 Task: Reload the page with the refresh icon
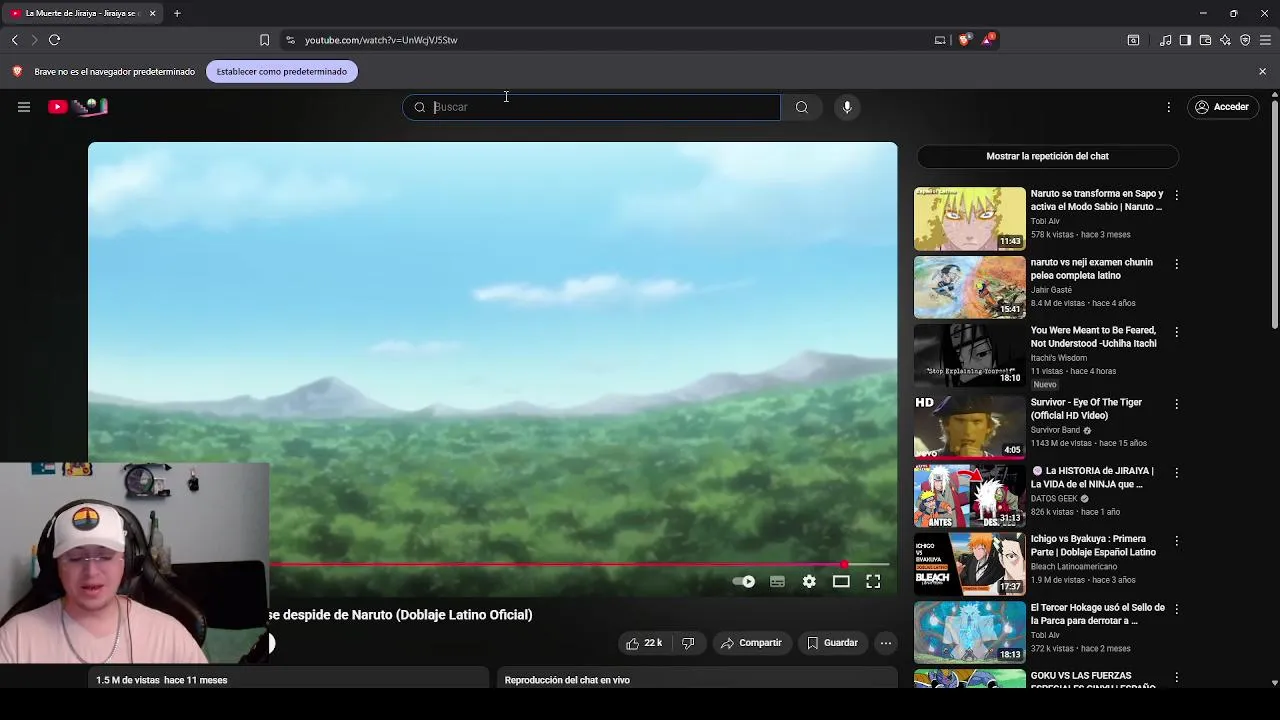(x=55, y=40)
